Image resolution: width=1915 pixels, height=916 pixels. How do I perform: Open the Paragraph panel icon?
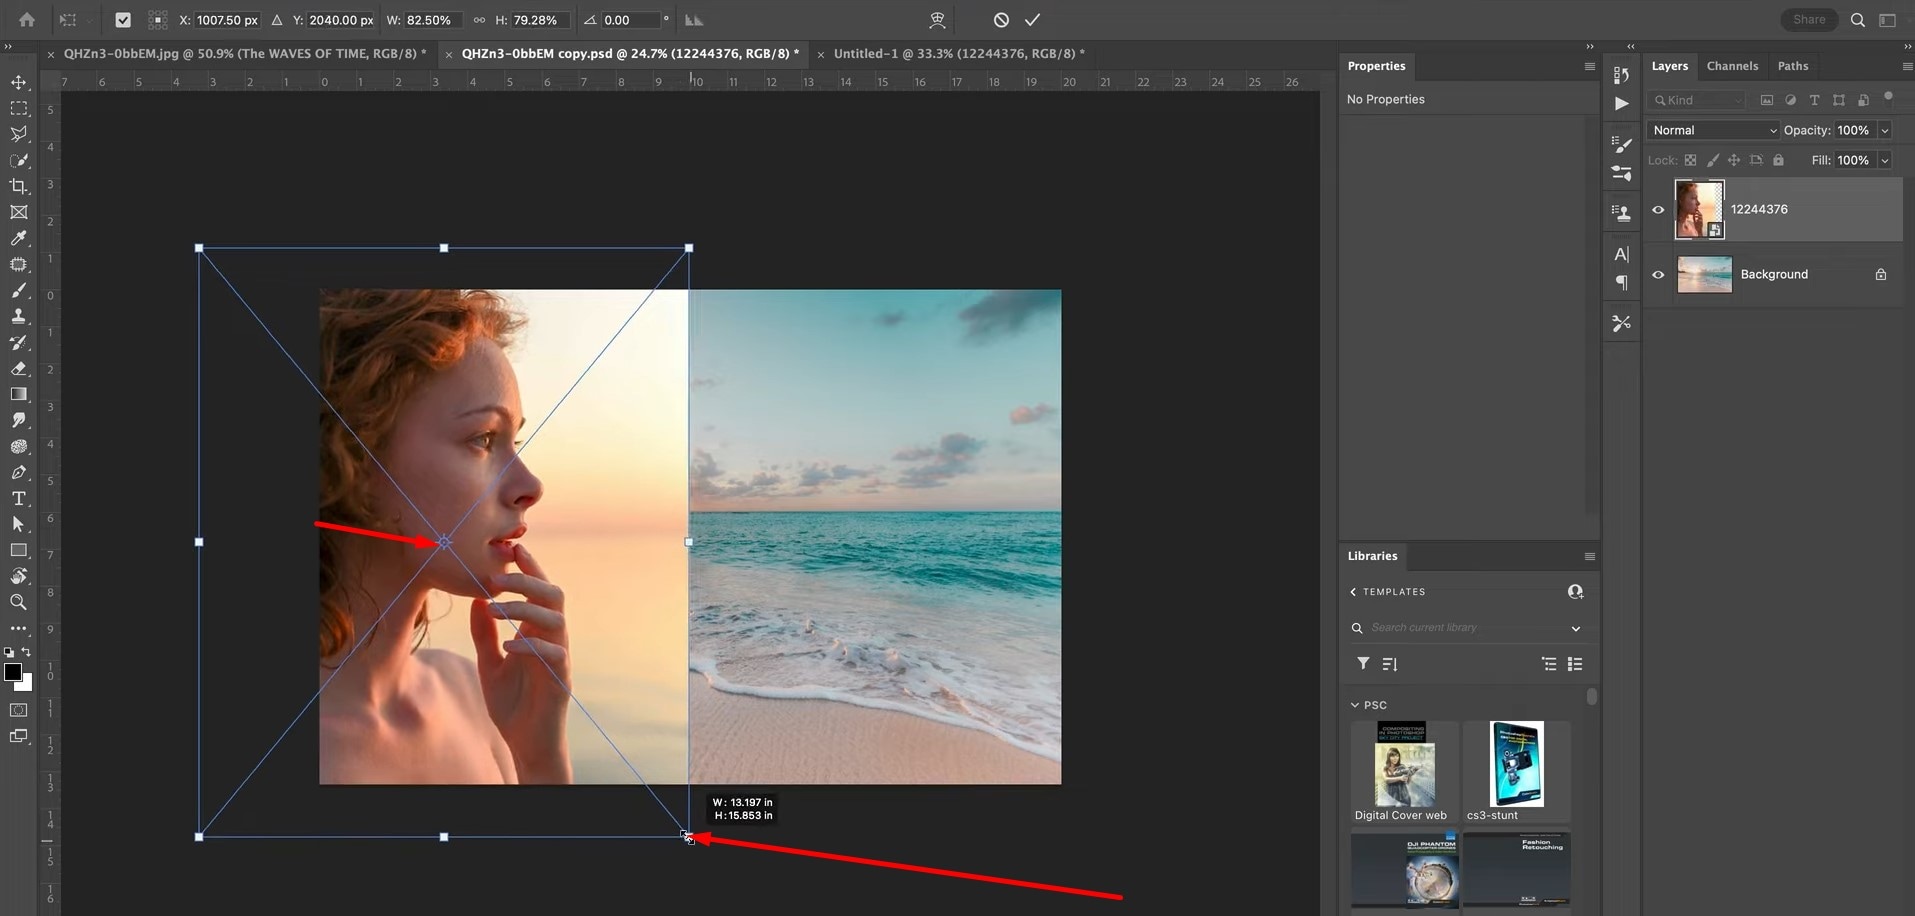(1622, 283)
